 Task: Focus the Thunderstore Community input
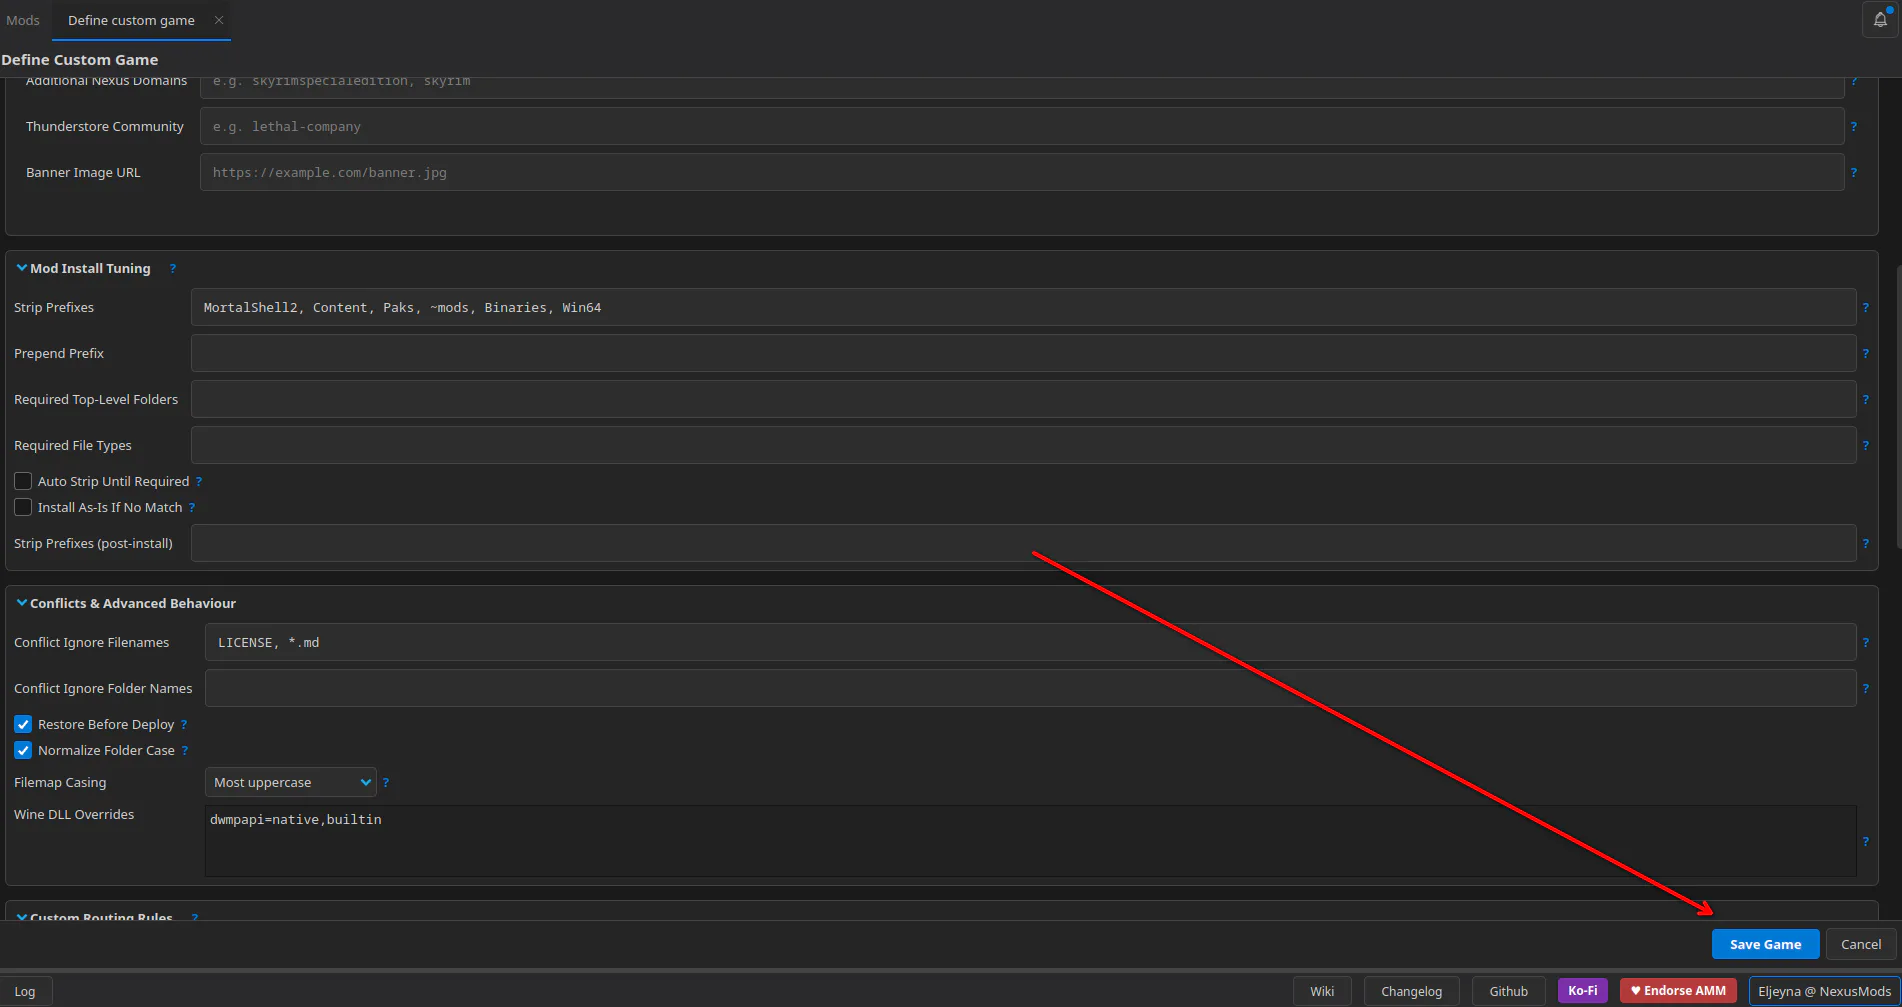point(1022,126)
